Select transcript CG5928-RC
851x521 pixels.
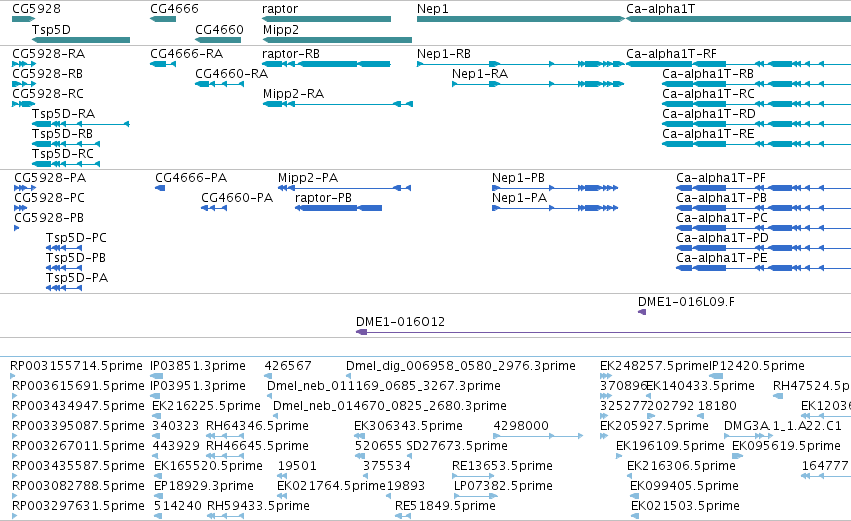[48, 94]
